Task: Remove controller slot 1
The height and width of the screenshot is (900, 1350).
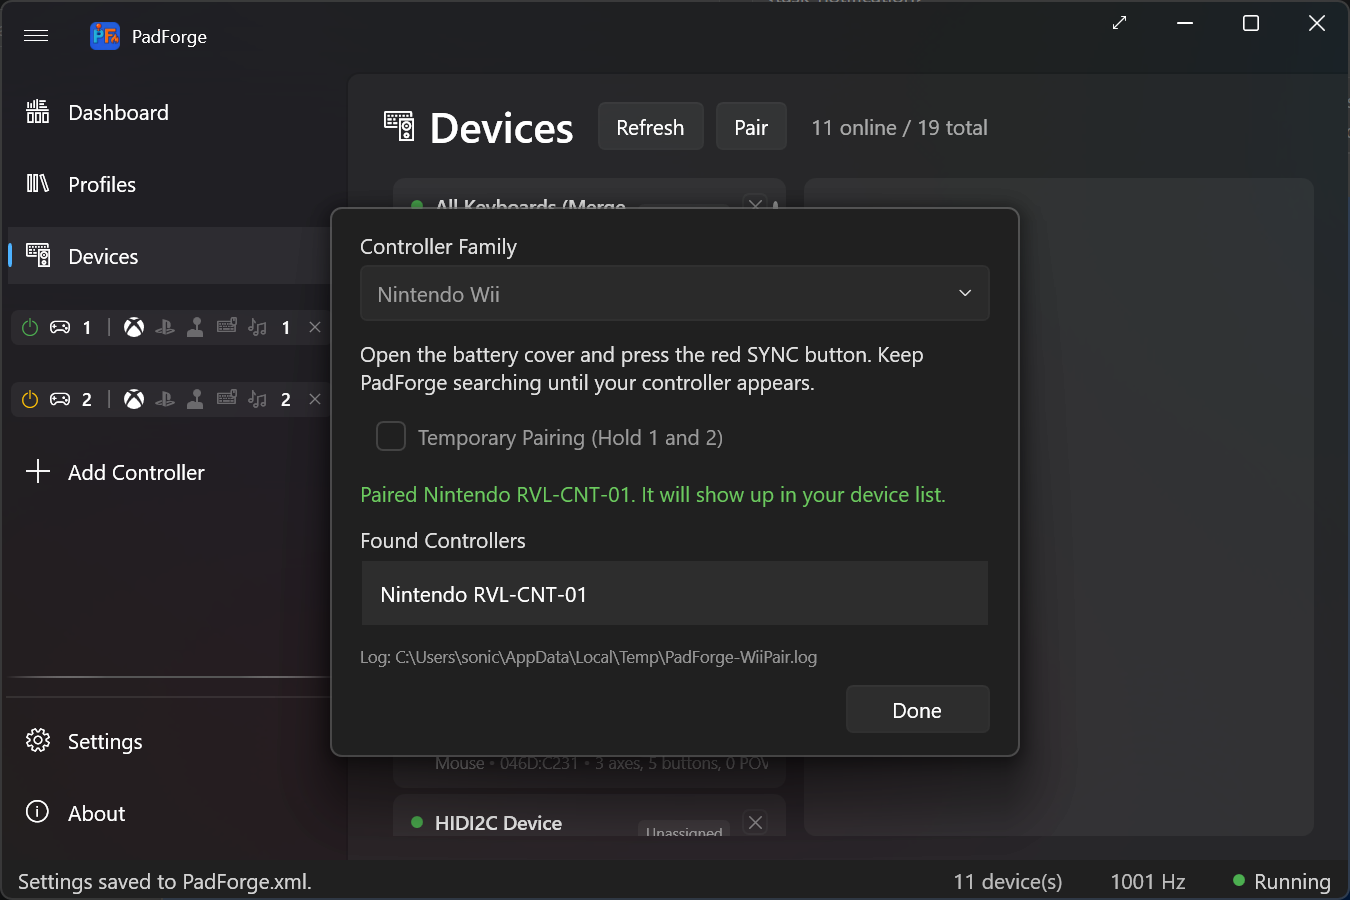Action: (315, 327)
